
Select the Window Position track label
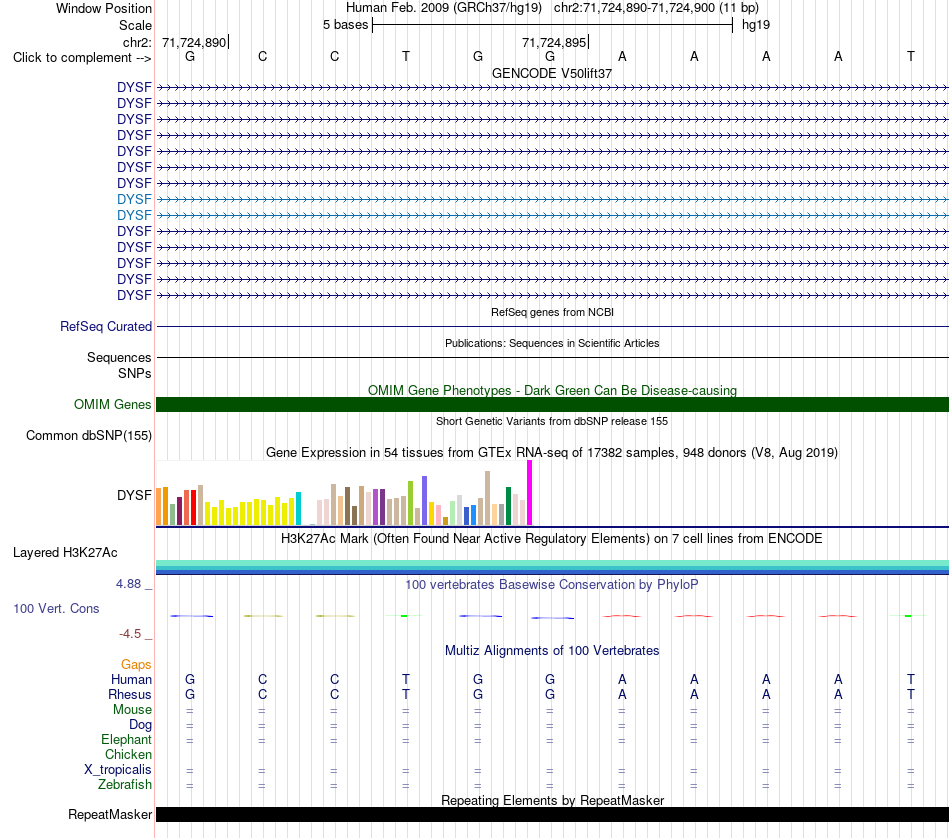click(104, 8)
